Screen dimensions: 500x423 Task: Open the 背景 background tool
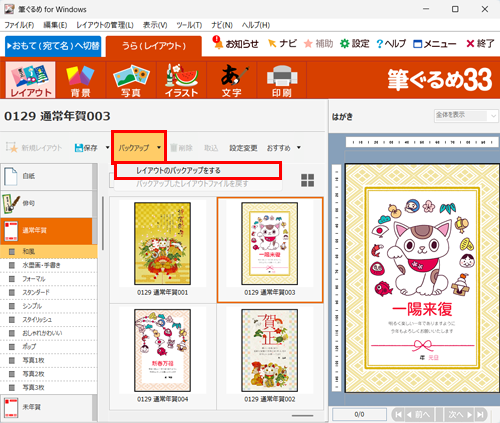80,80
